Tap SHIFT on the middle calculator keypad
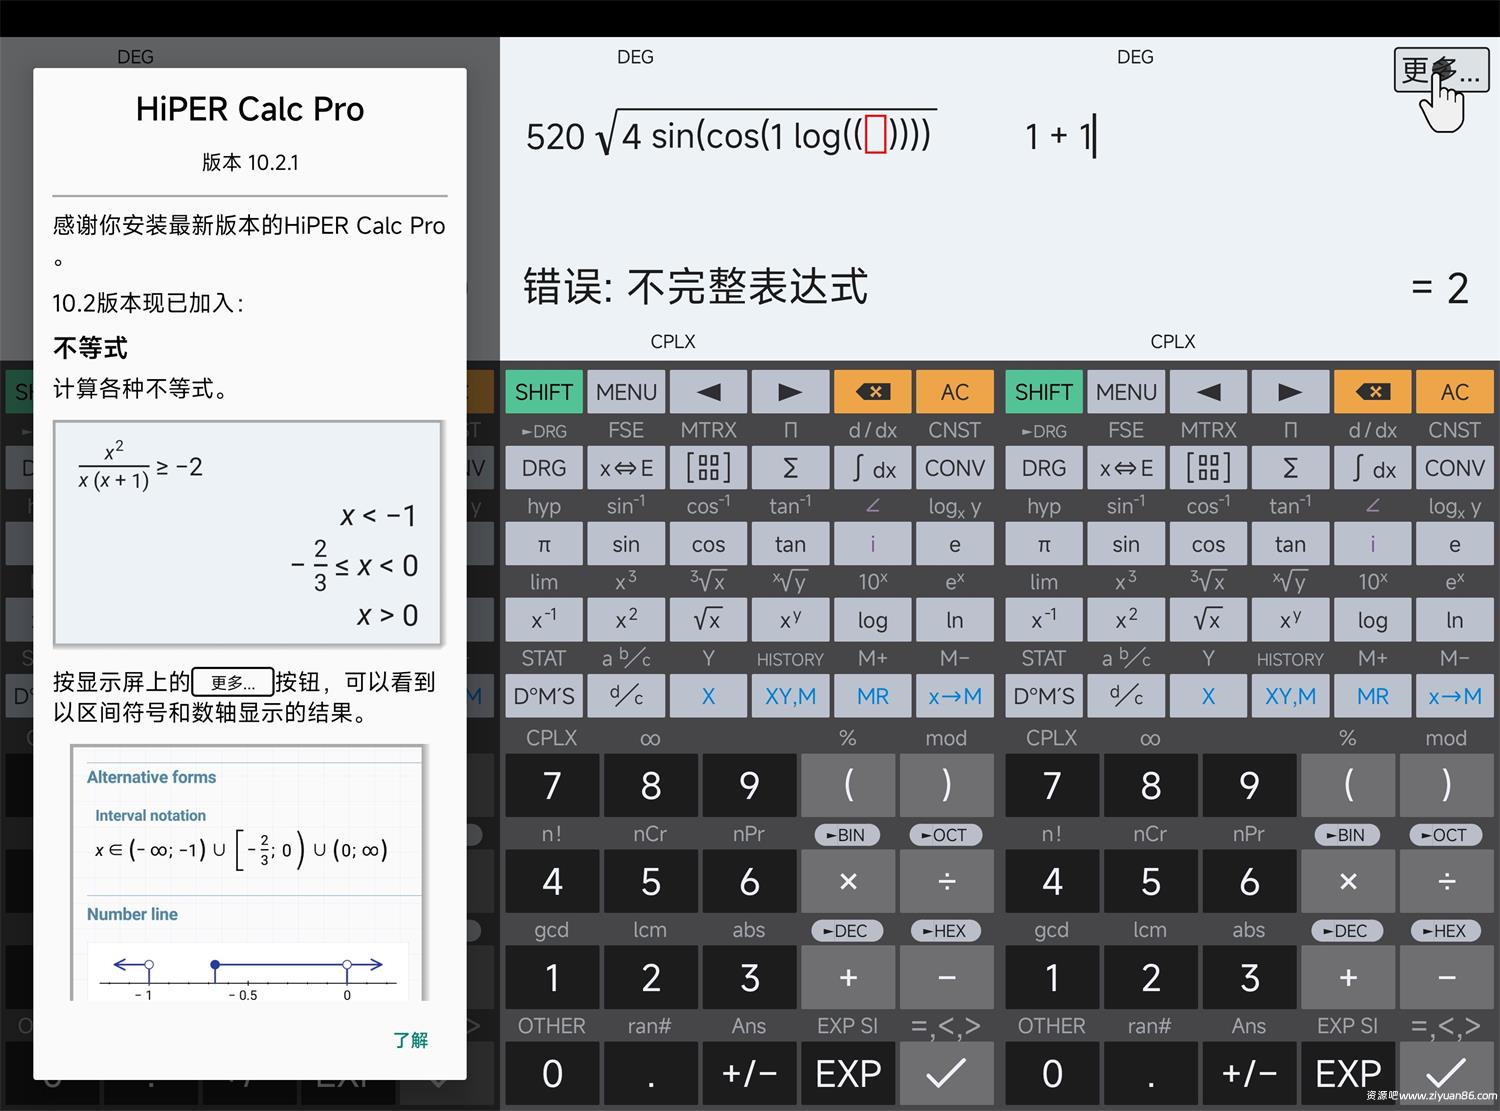 [543, 392]
